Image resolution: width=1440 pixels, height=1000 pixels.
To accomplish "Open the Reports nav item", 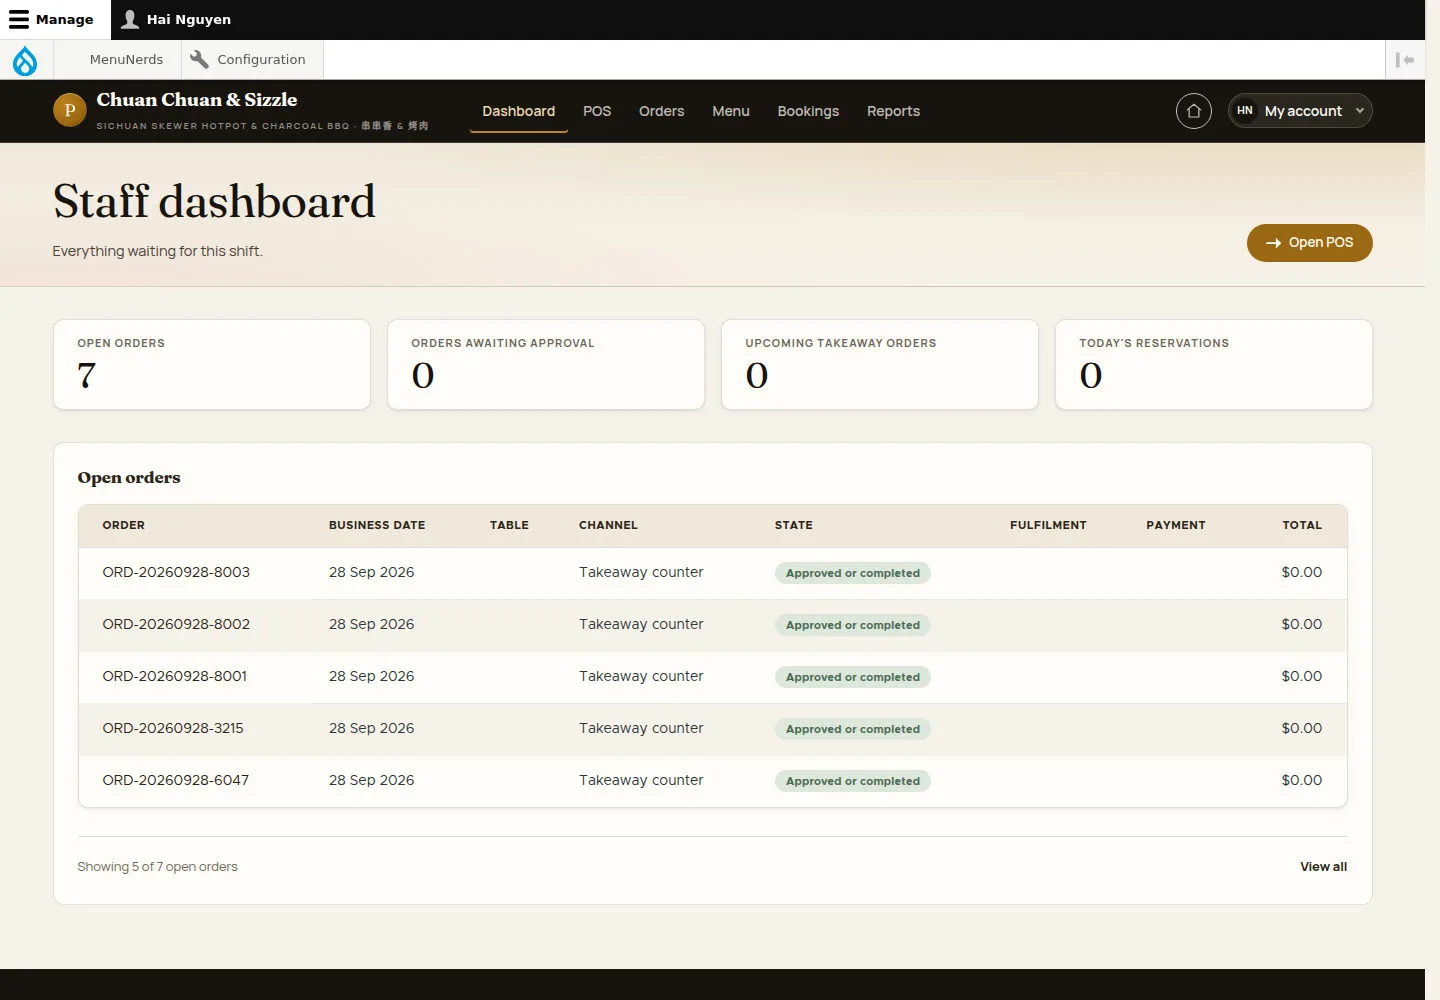I will point(893,111).
